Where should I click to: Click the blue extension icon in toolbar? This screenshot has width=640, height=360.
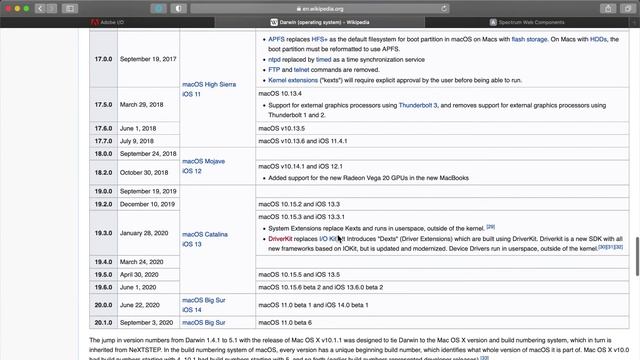click(x=158, y=8)
